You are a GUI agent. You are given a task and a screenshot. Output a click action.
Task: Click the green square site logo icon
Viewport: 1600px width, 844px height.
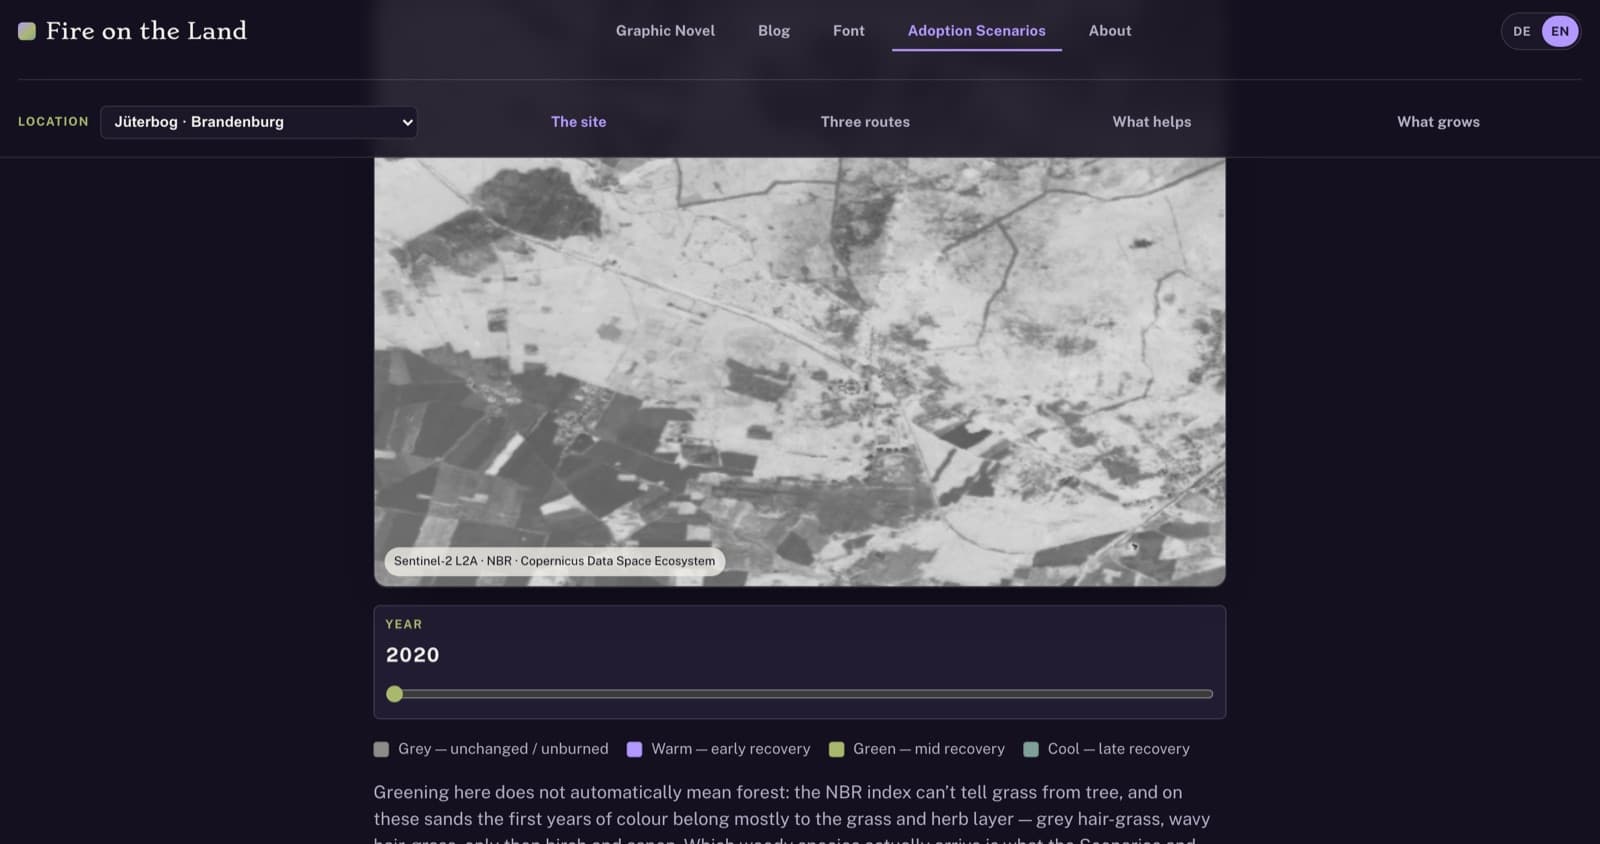pos(27,31)
